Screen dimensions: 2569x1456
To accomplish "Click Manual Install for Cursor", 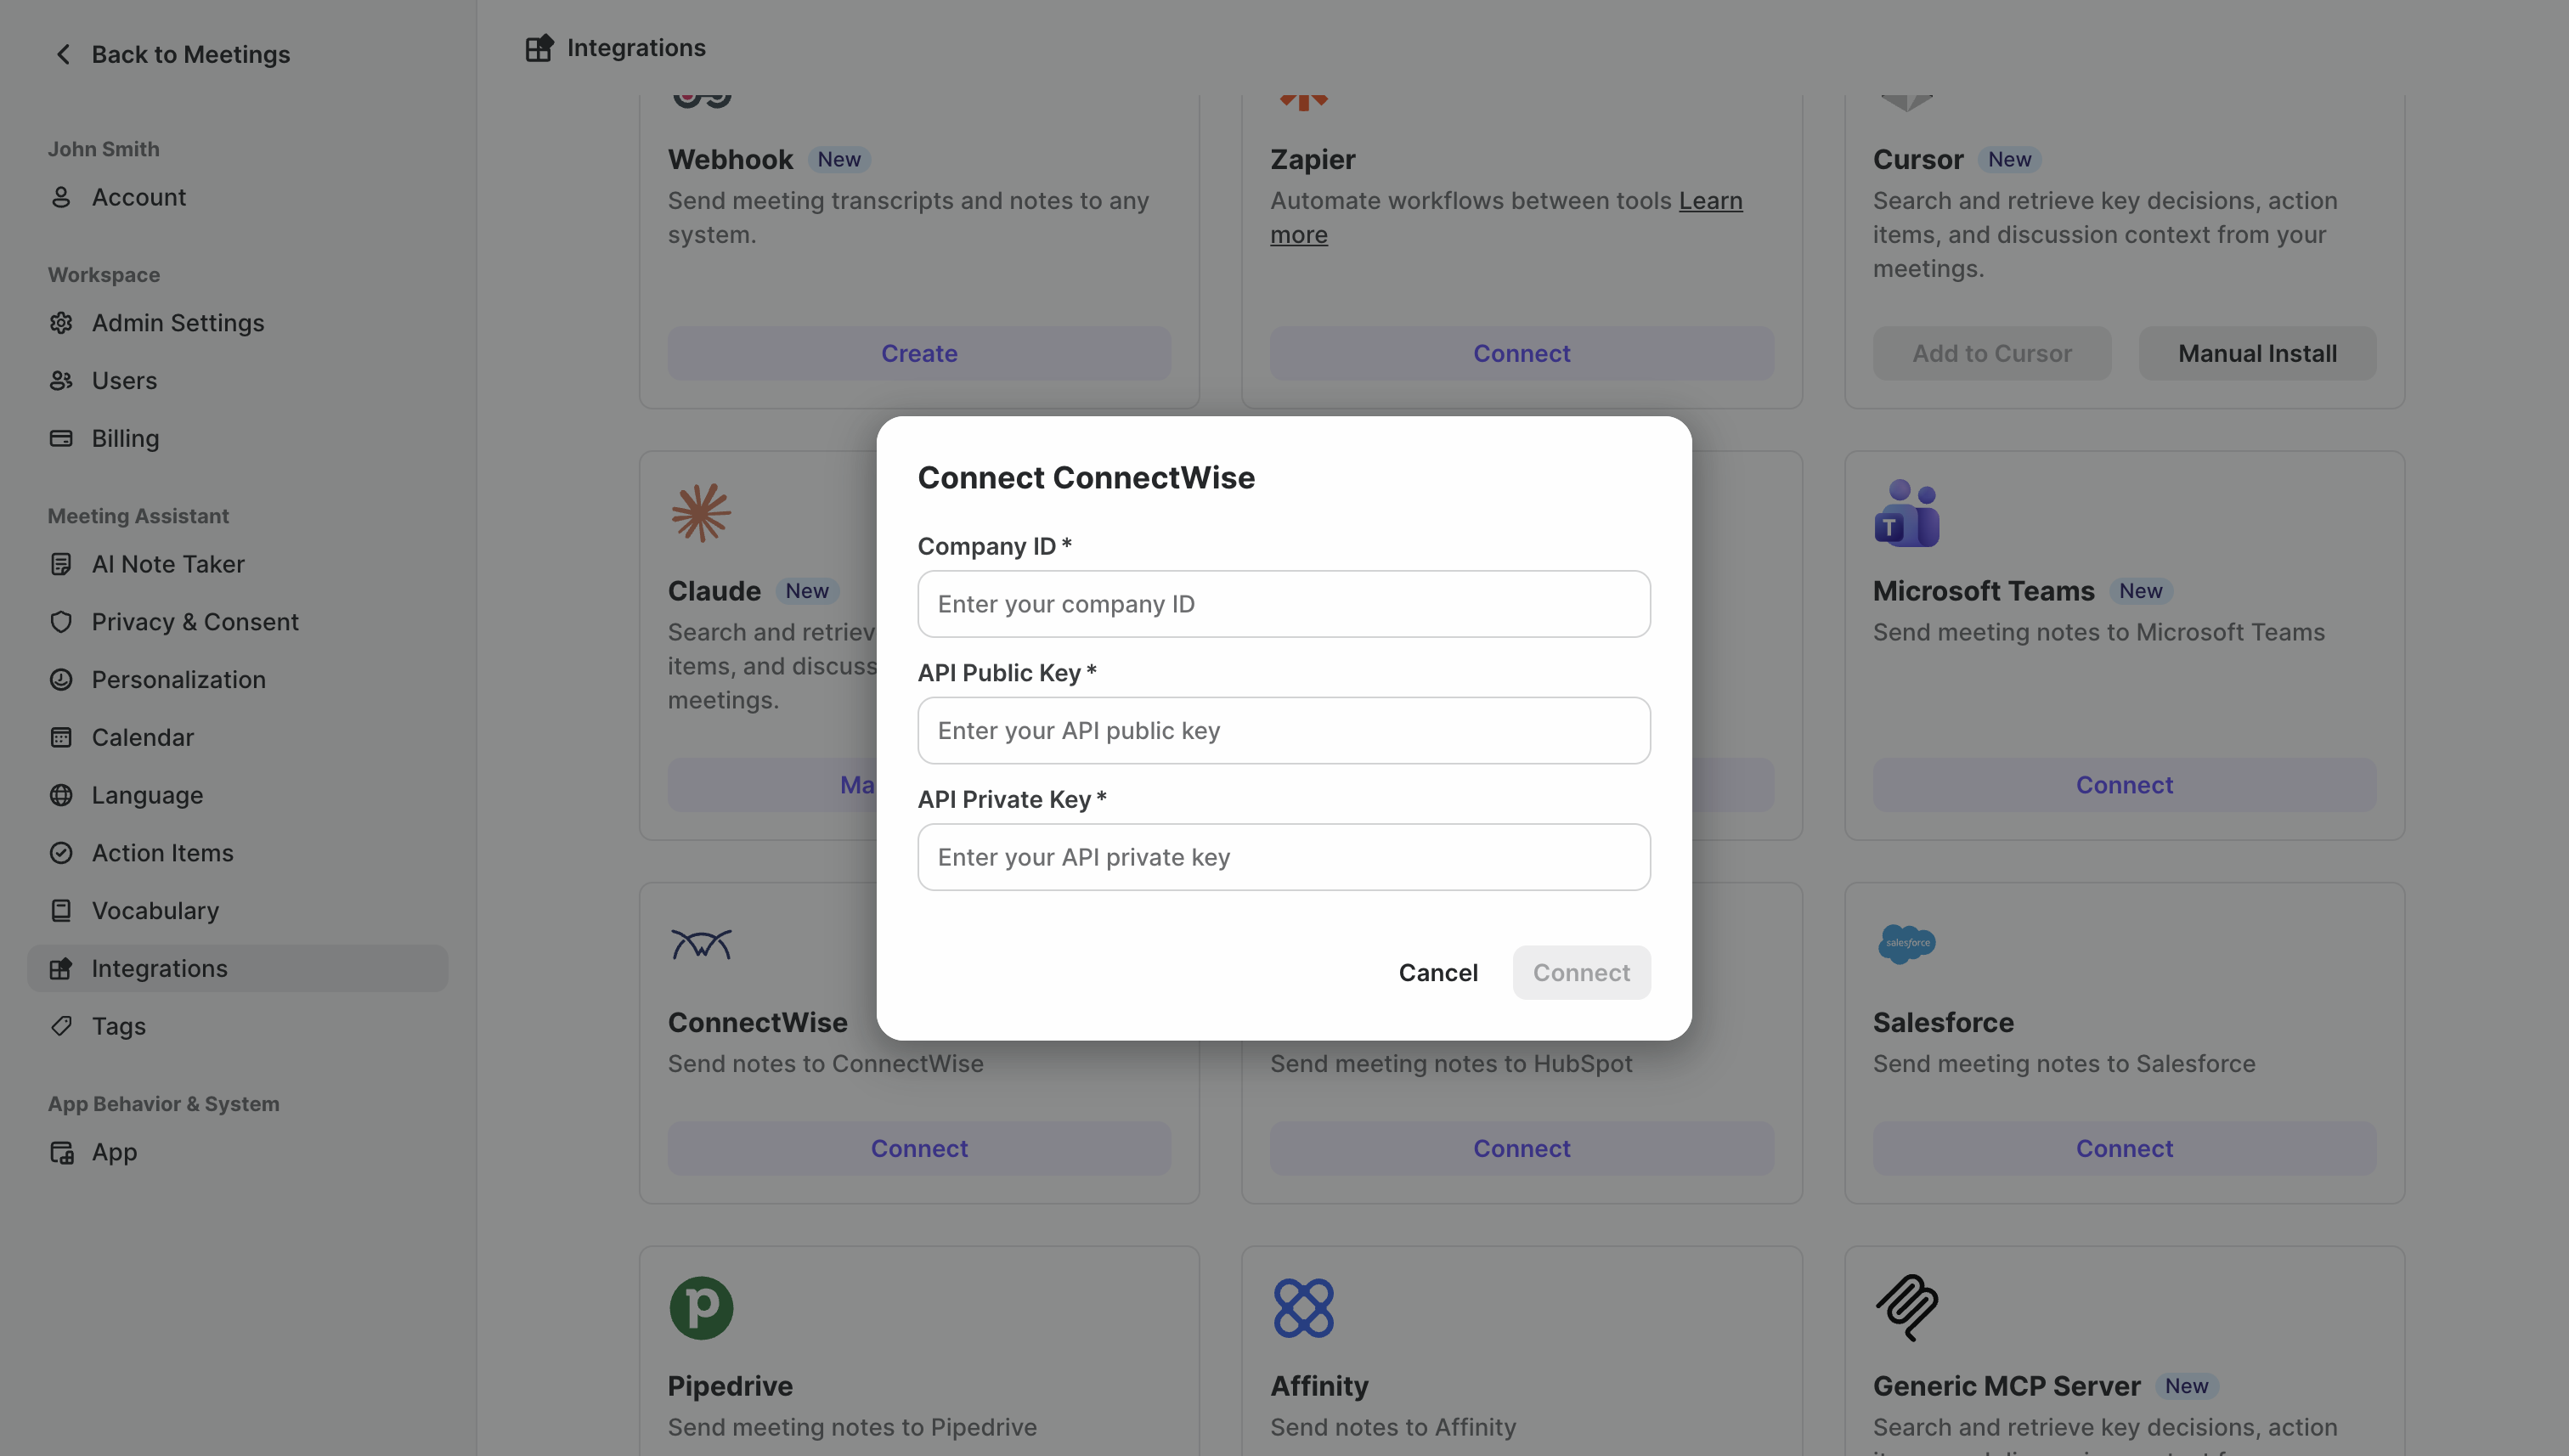I will point(2257,353).
